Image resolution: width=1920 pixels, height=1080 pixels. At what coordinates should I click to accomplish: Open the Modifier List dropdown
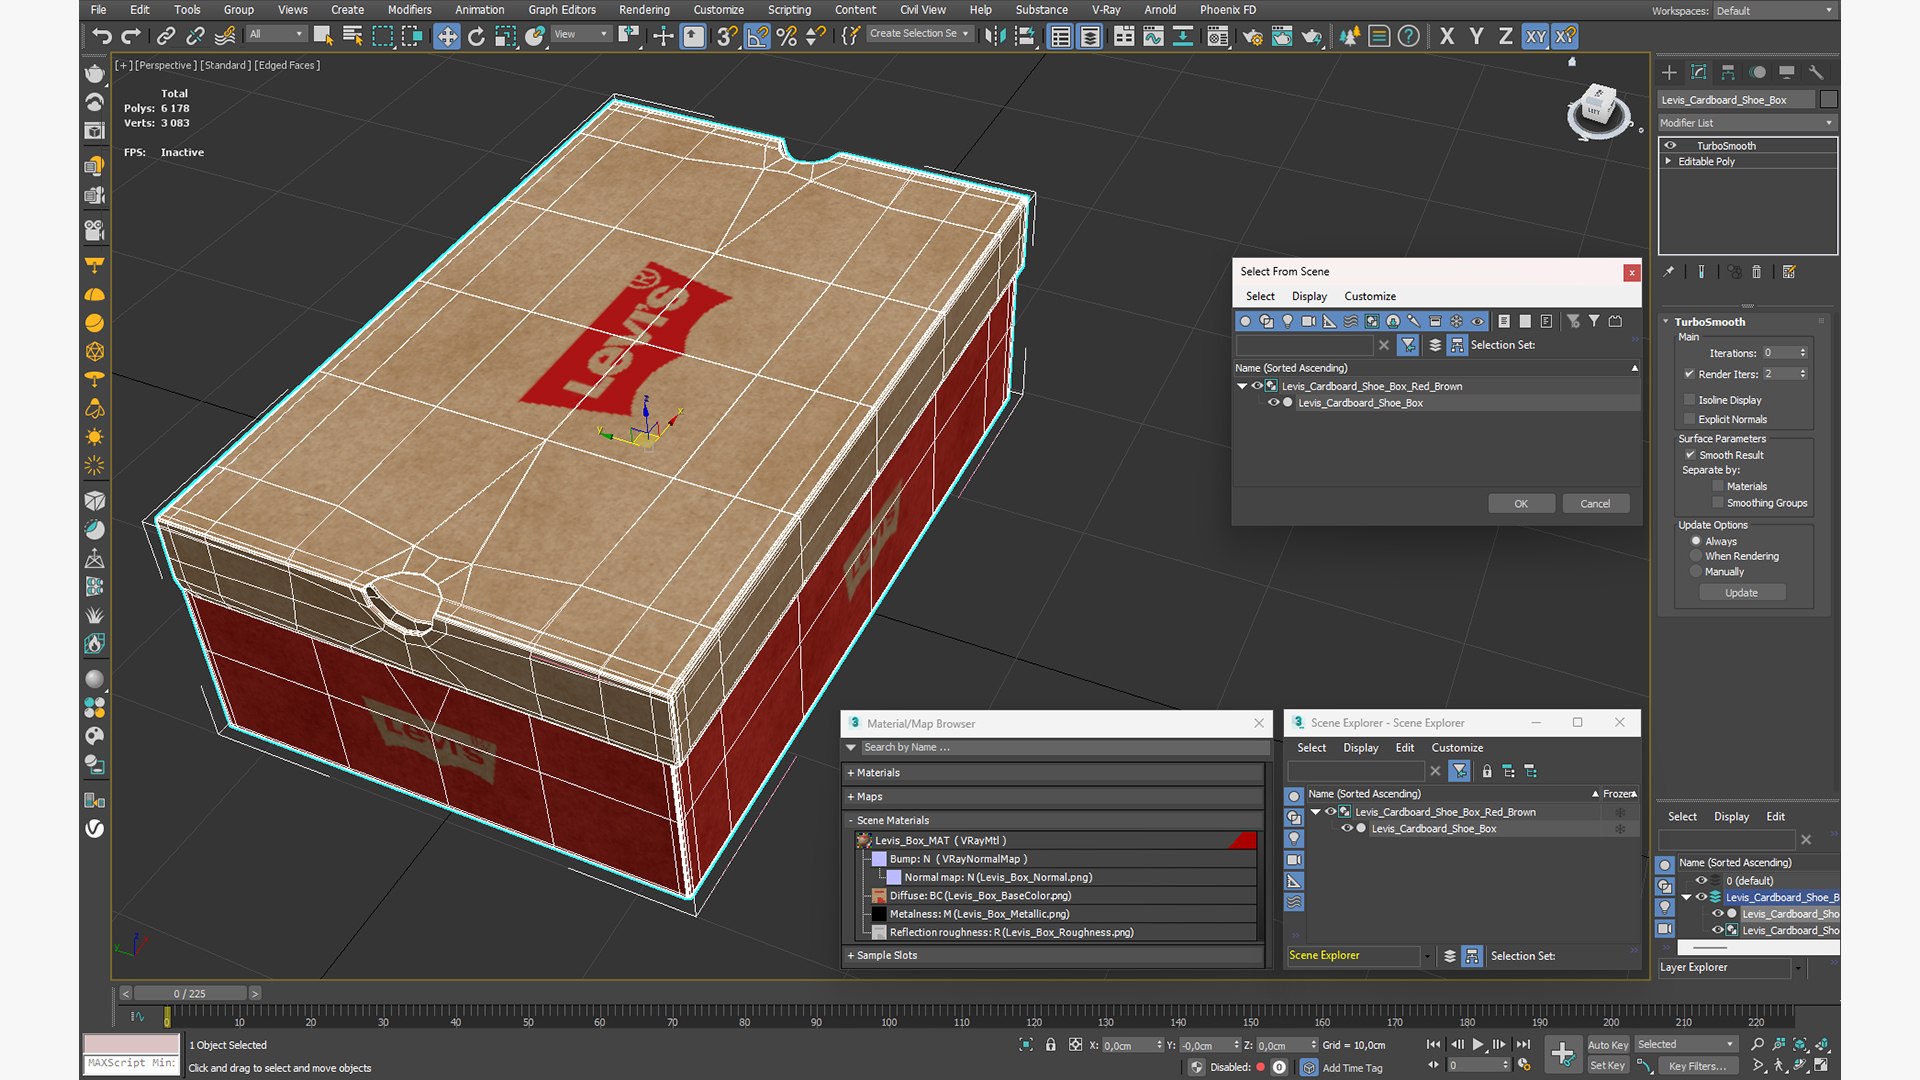tap(1748, 123)
